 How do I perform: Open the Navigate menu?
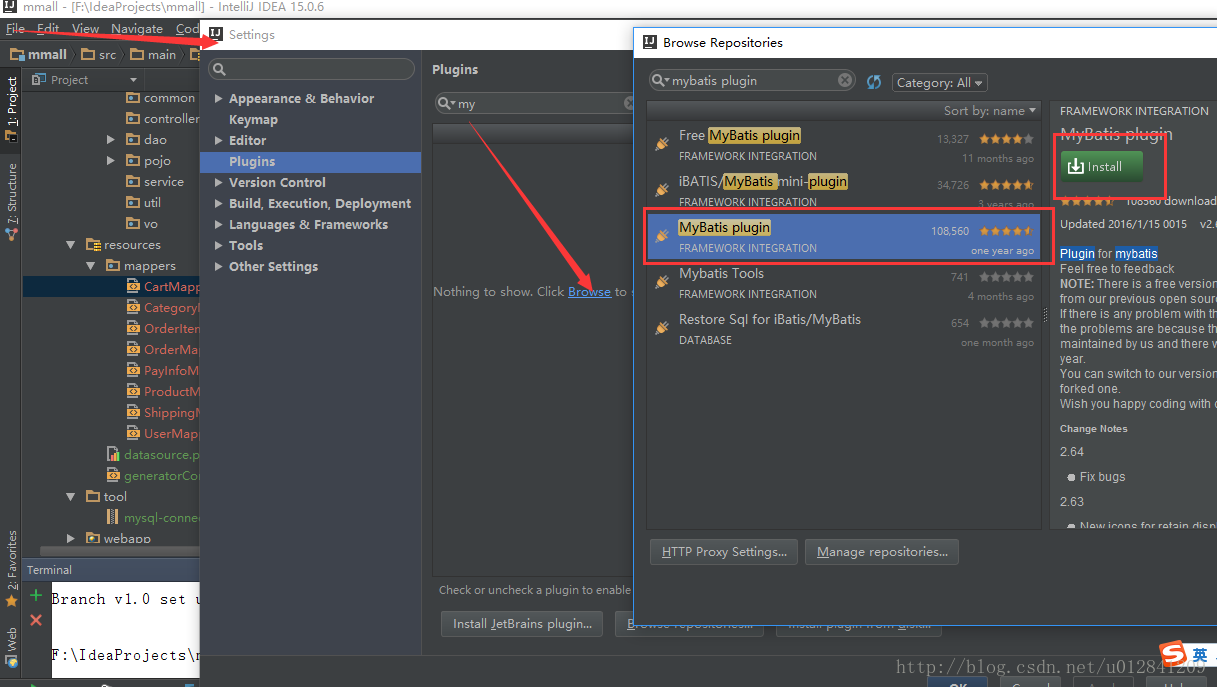[x=137, y=29]
